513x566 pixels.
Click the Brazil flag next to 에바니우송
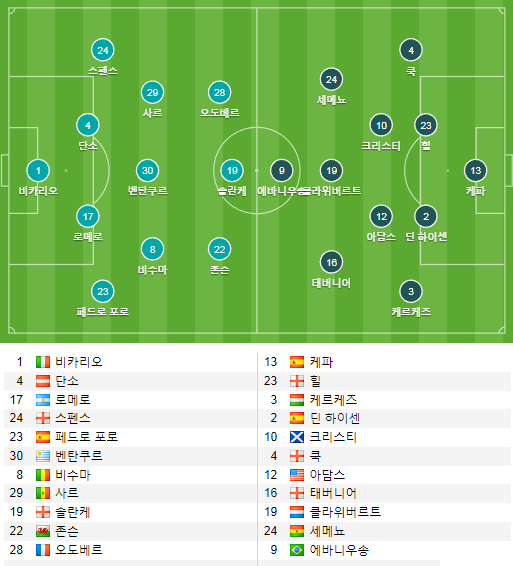click(297, 550)
